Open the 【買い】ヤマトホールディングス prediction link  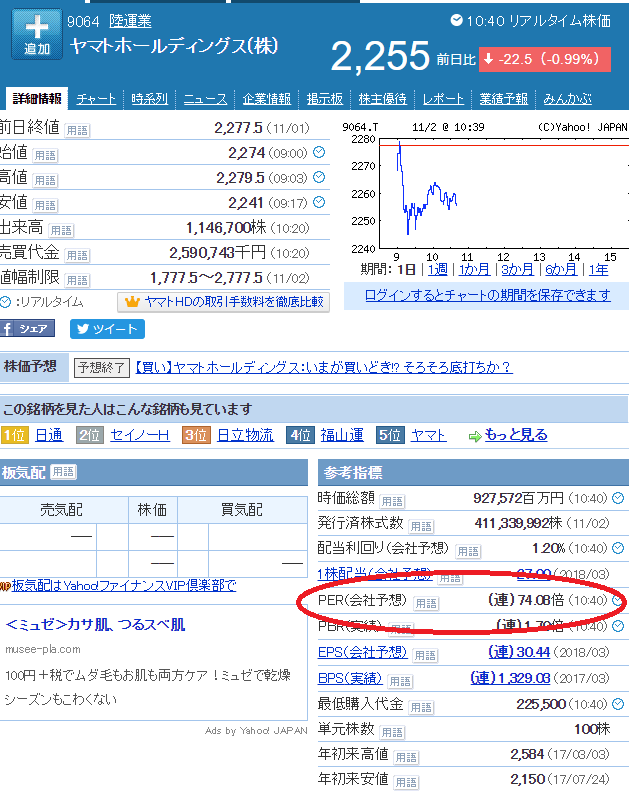coord(324,367)
